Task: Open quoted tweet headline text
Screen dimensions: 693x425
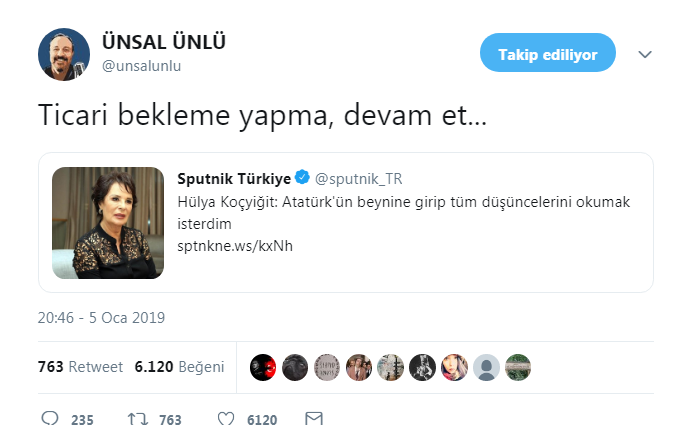Action: 404,213
